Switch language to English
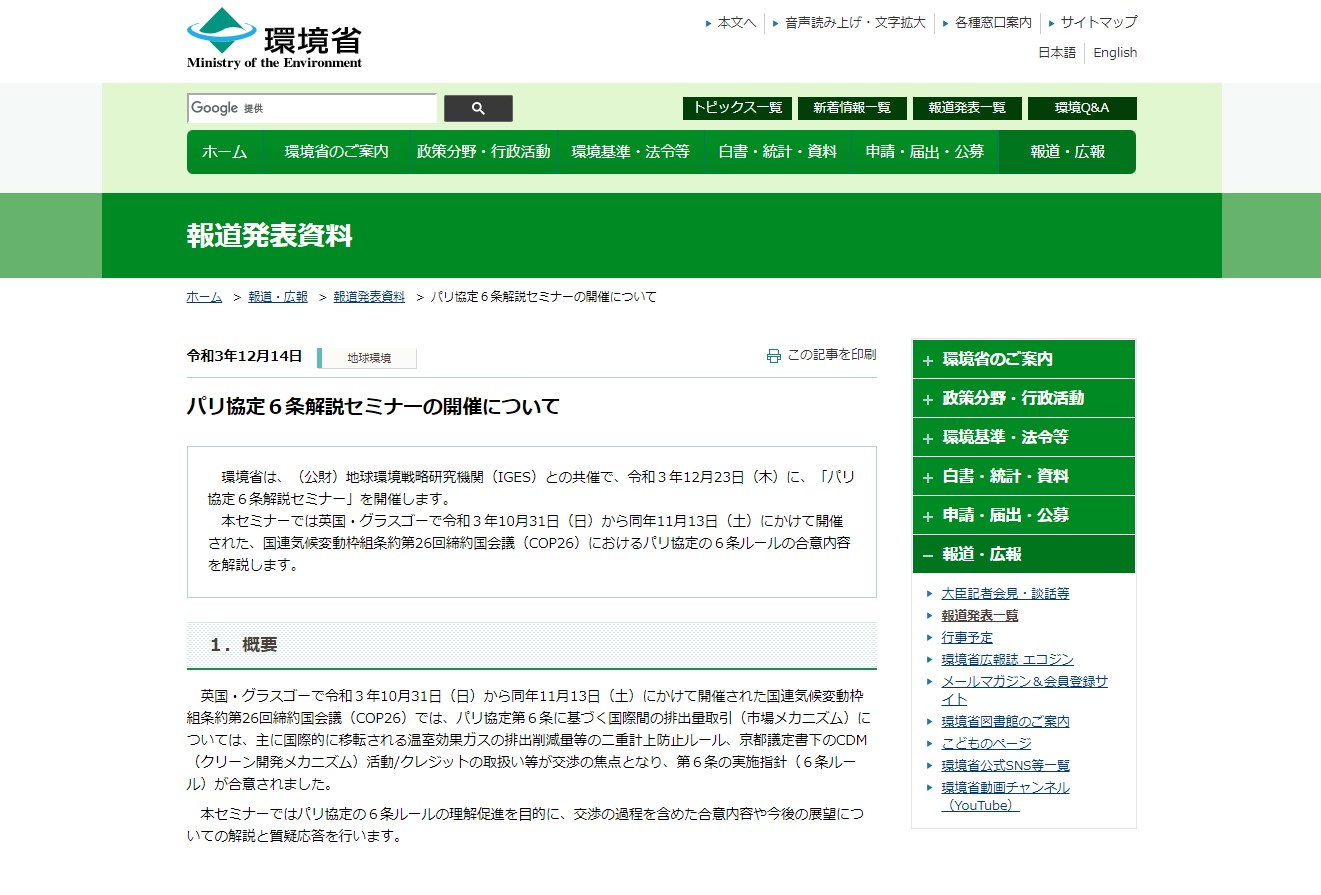The image size is (1321, 895). (1114, 53)
